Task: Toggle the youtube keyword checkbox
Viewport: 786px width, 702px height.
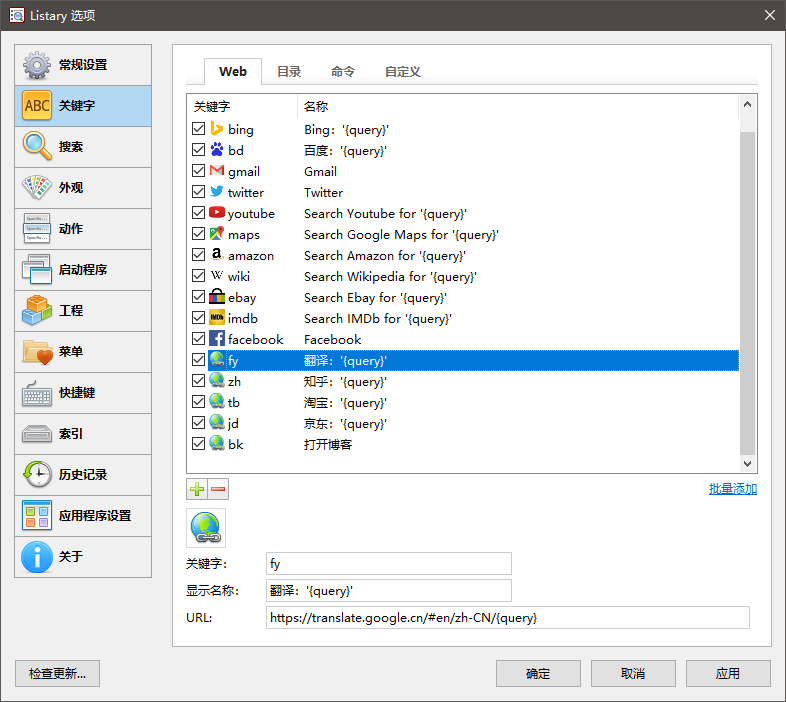Action: (x=198, y=213)
